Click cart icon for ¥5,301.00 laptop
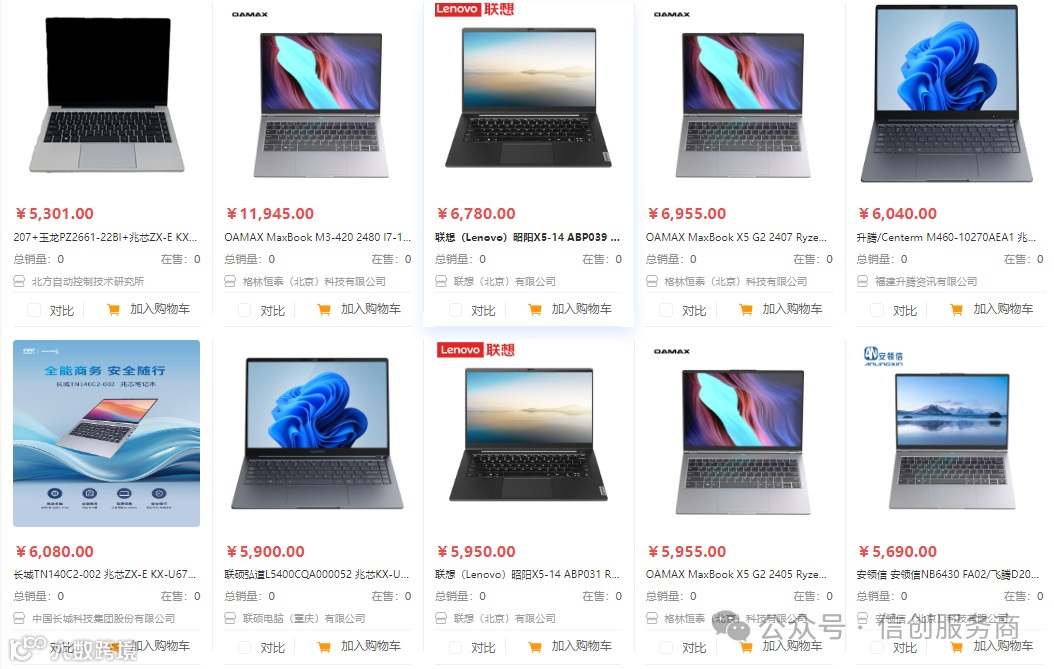The width and height of the screenshot is (1054, 669). [x=114, y=309]
